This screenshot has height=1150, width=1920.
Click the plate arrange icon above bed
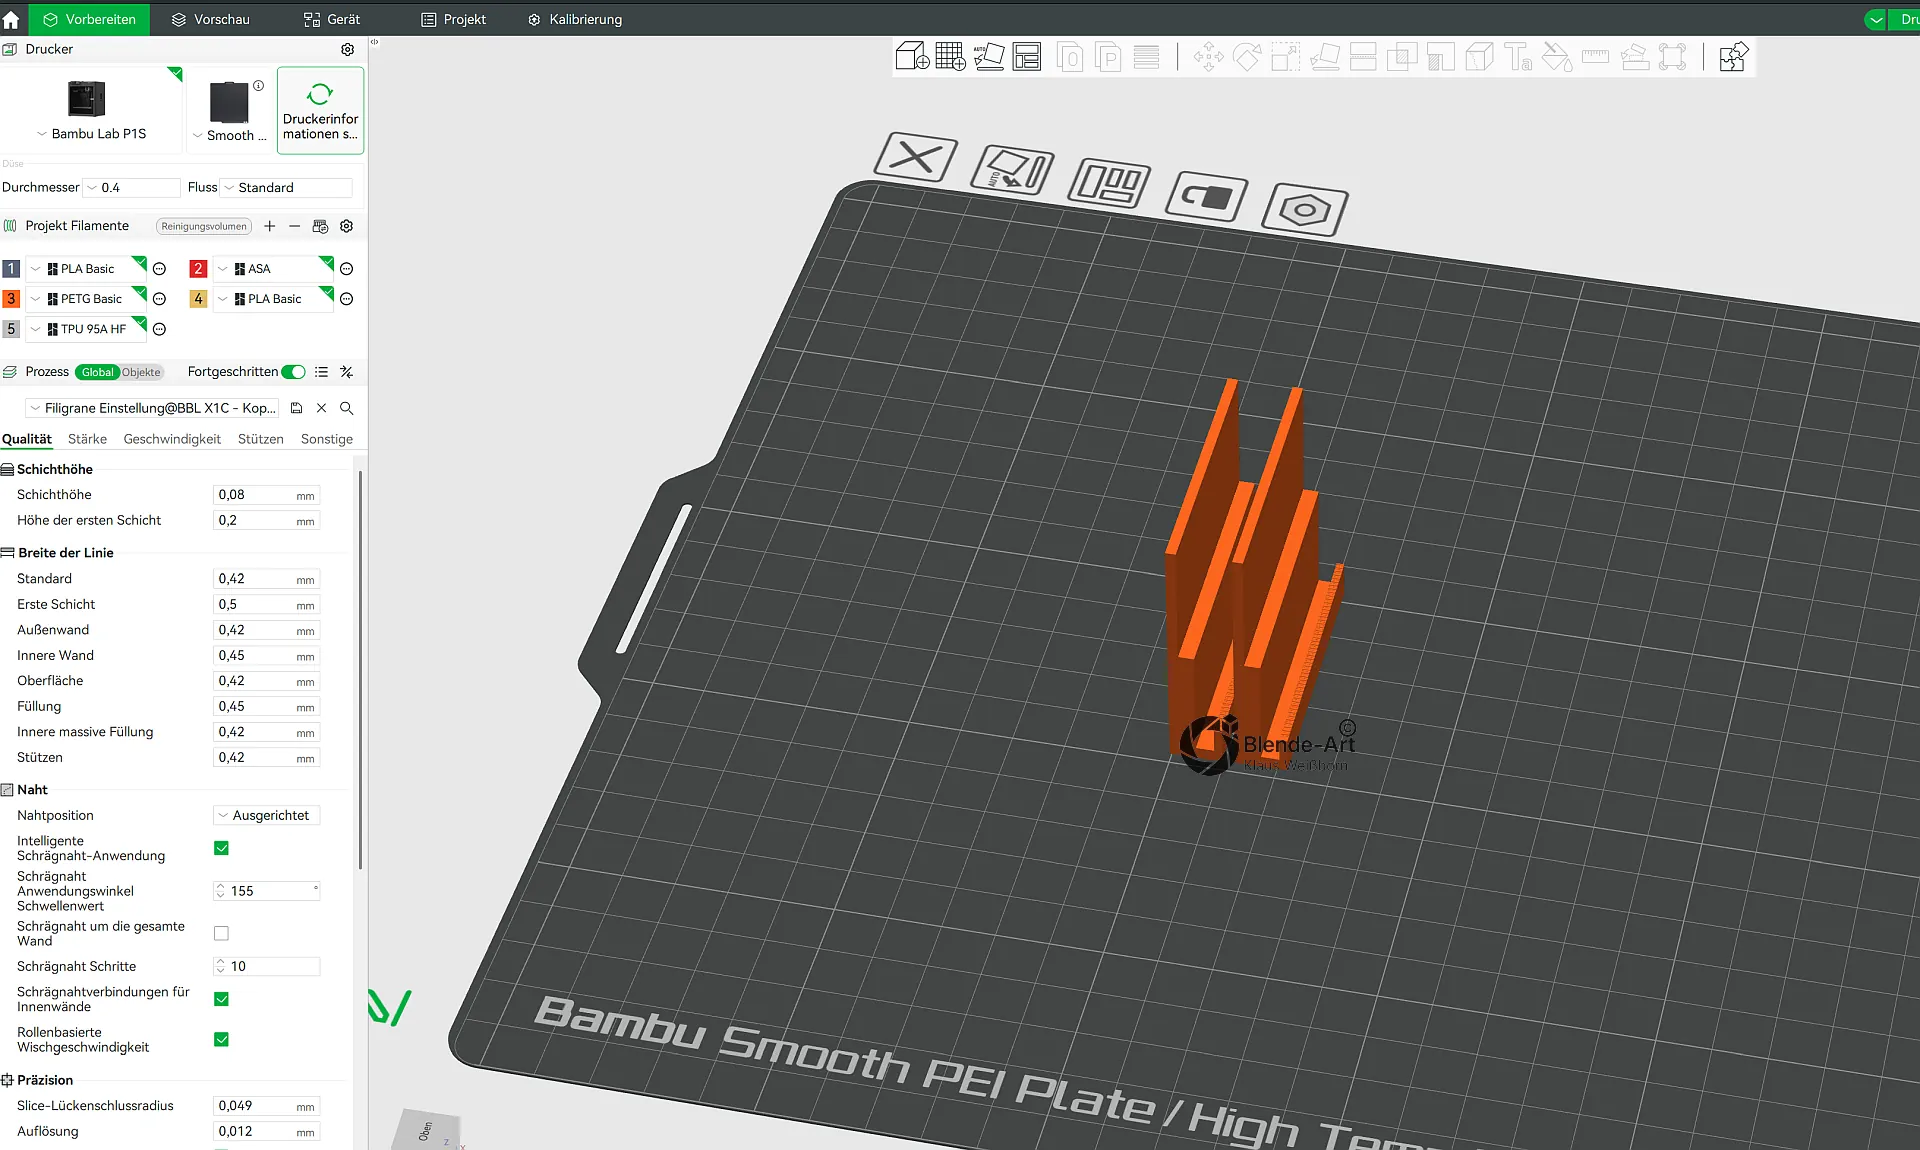1109,184
